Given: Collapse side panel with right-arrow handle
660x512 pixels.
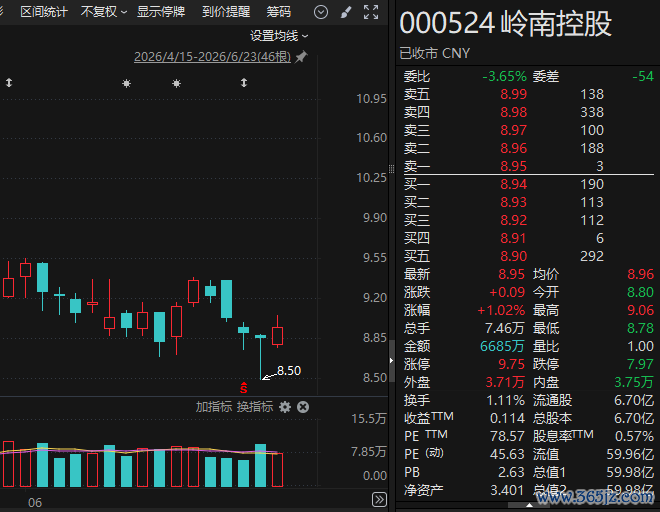Looking at the screenshot, I should (391, 360).
